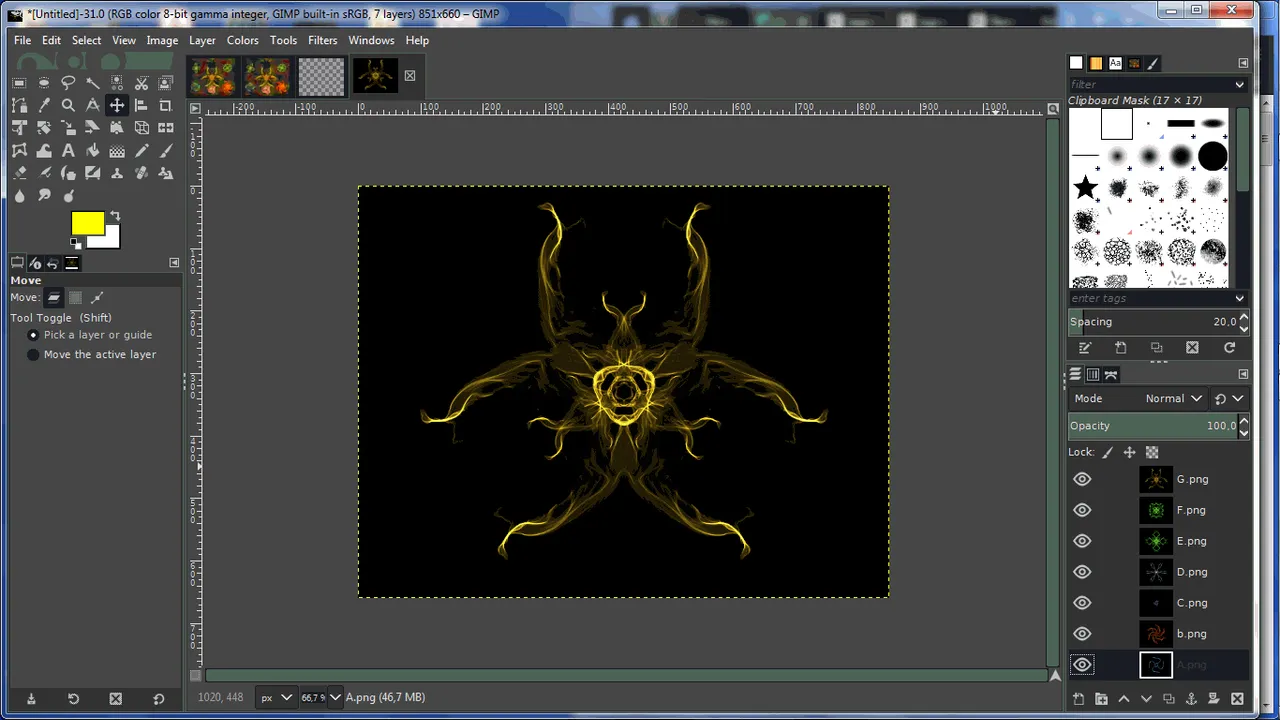Toggle visibility of the A.png layer
The height and width of the screenshot is (720, 1280).
(1082, 665)
